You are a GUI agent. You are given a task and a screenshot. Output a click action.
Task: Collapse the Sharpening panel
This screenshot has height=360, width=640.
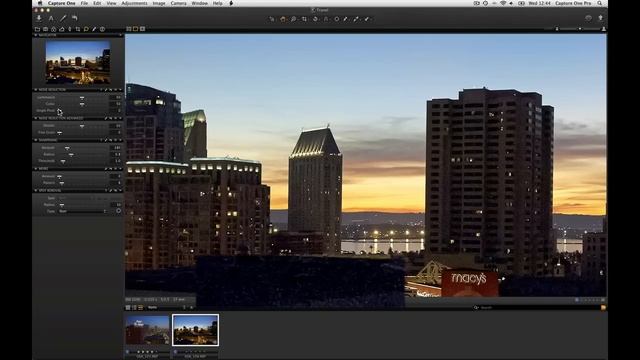[36, 140]
